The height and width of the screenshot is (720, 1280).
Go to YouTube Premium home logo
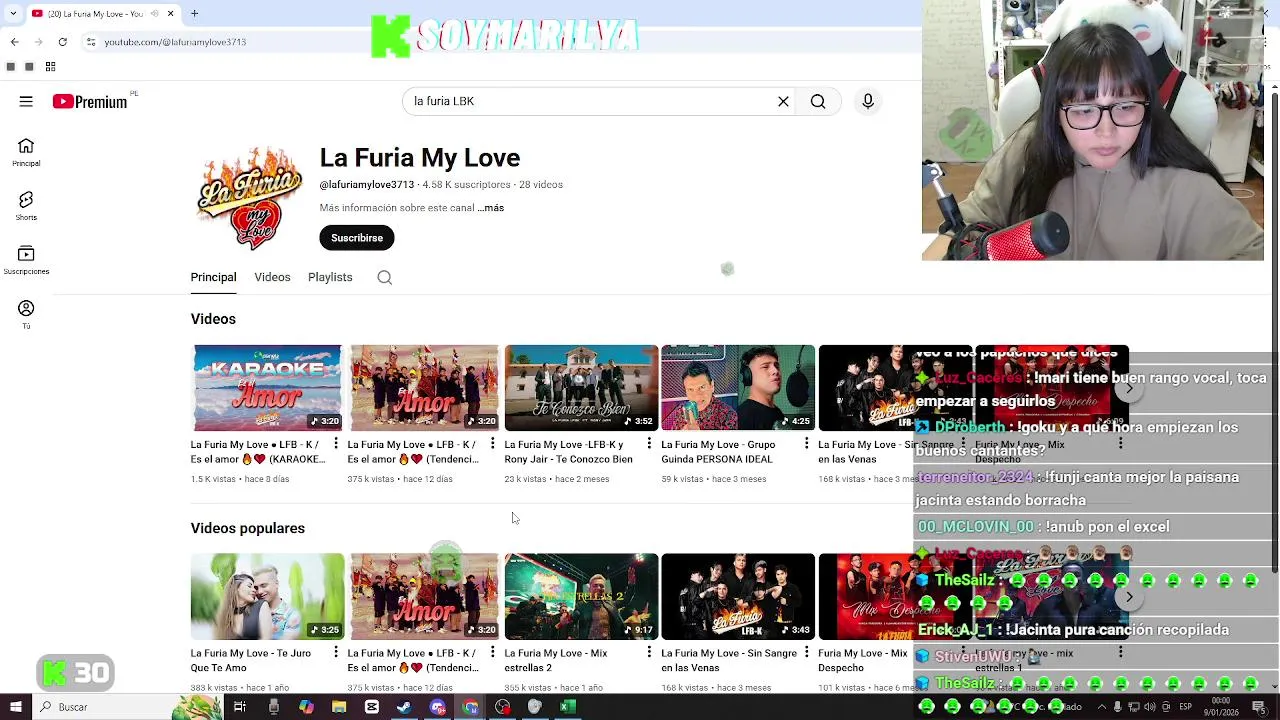[x=90, y=101]
